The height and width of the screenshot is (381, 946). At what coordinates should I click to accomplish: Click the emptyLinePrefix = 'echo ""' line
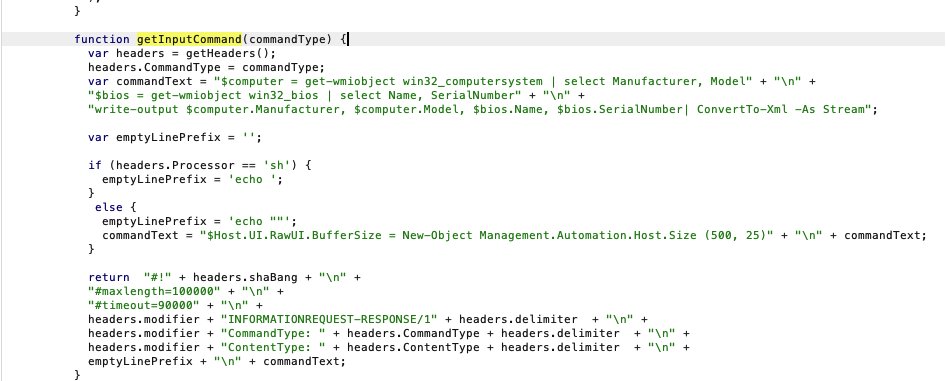click(x=199, y=221)
